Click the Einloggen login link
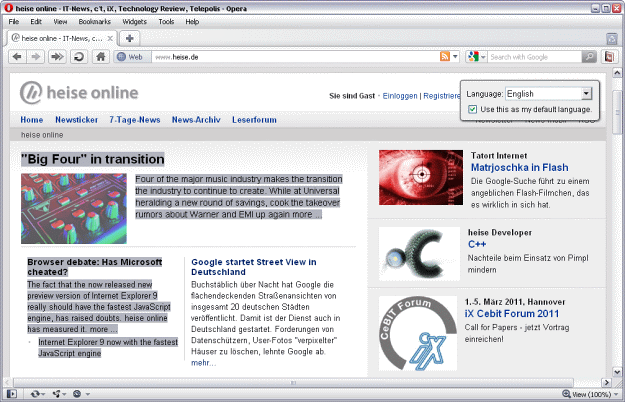The width and height of the screenshot is (625, 402). pos(401,96)
